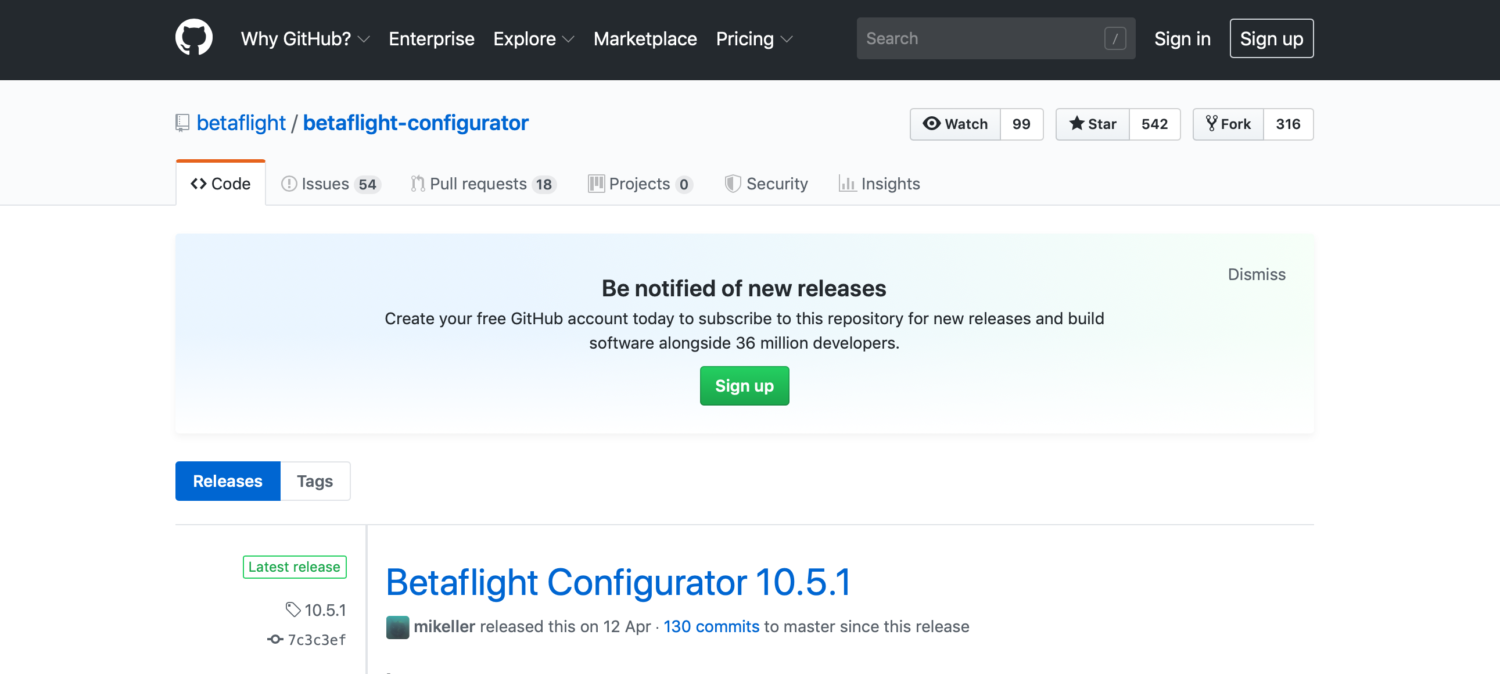Viewport: 1500px width, 674px height.
Task: Click mikeller's avatar thumbnail
Action: (396, 628)
